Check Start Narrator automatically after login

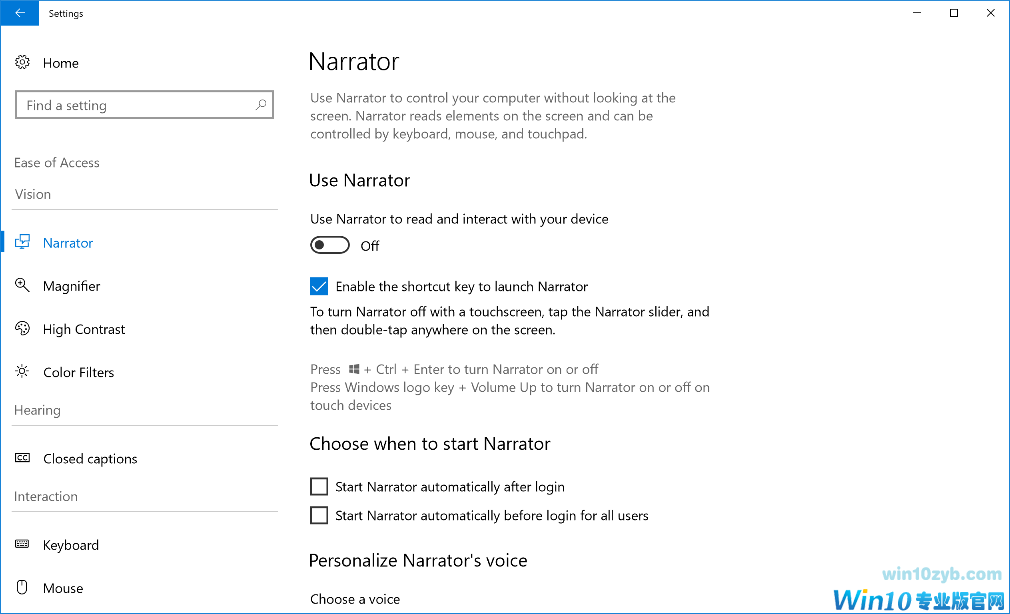[319, 487]
